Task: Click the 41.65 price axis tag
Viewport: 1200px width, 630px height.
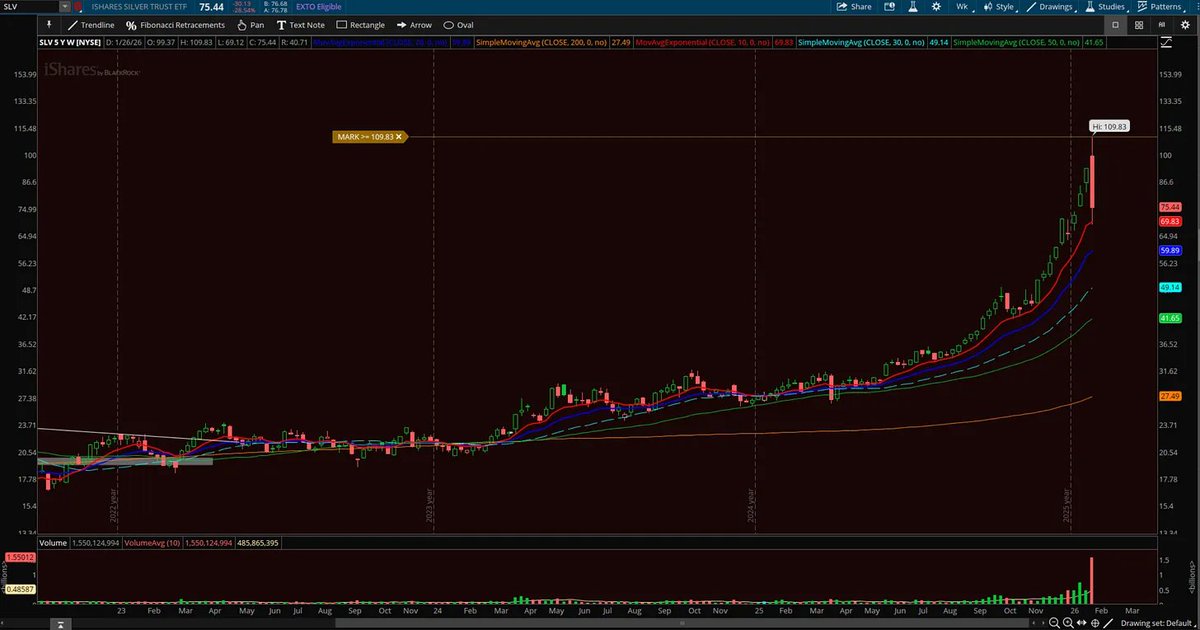Action: 1171,318
